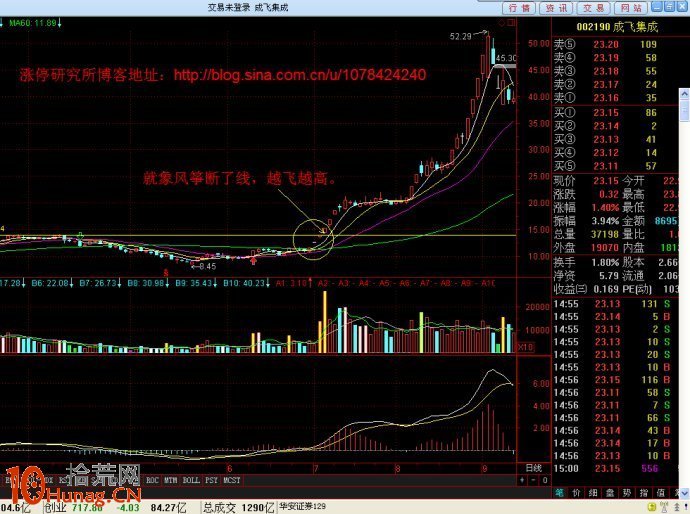Image resolution: width=690 pixels, height=514 pixels.
Task: Select the 指 index tab
Action: (644, 493)
